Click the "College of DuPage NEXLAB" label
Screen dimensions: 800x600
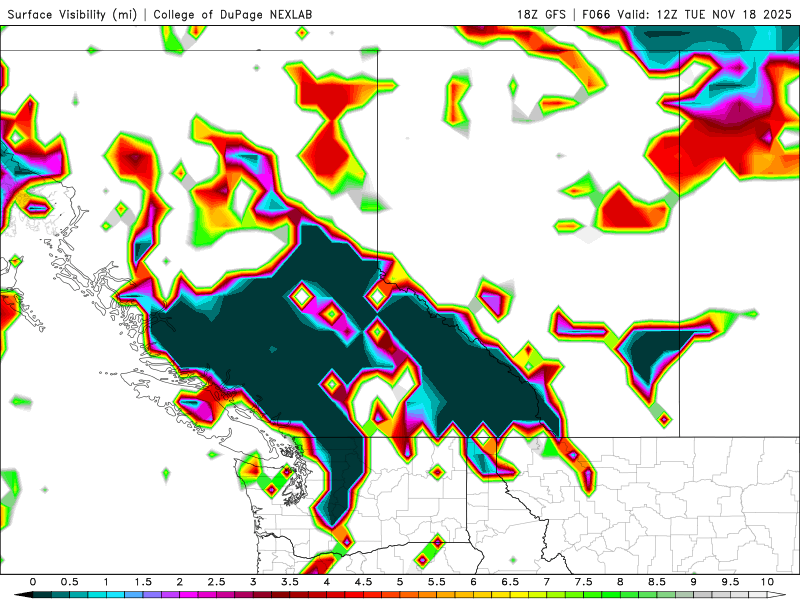233,14
